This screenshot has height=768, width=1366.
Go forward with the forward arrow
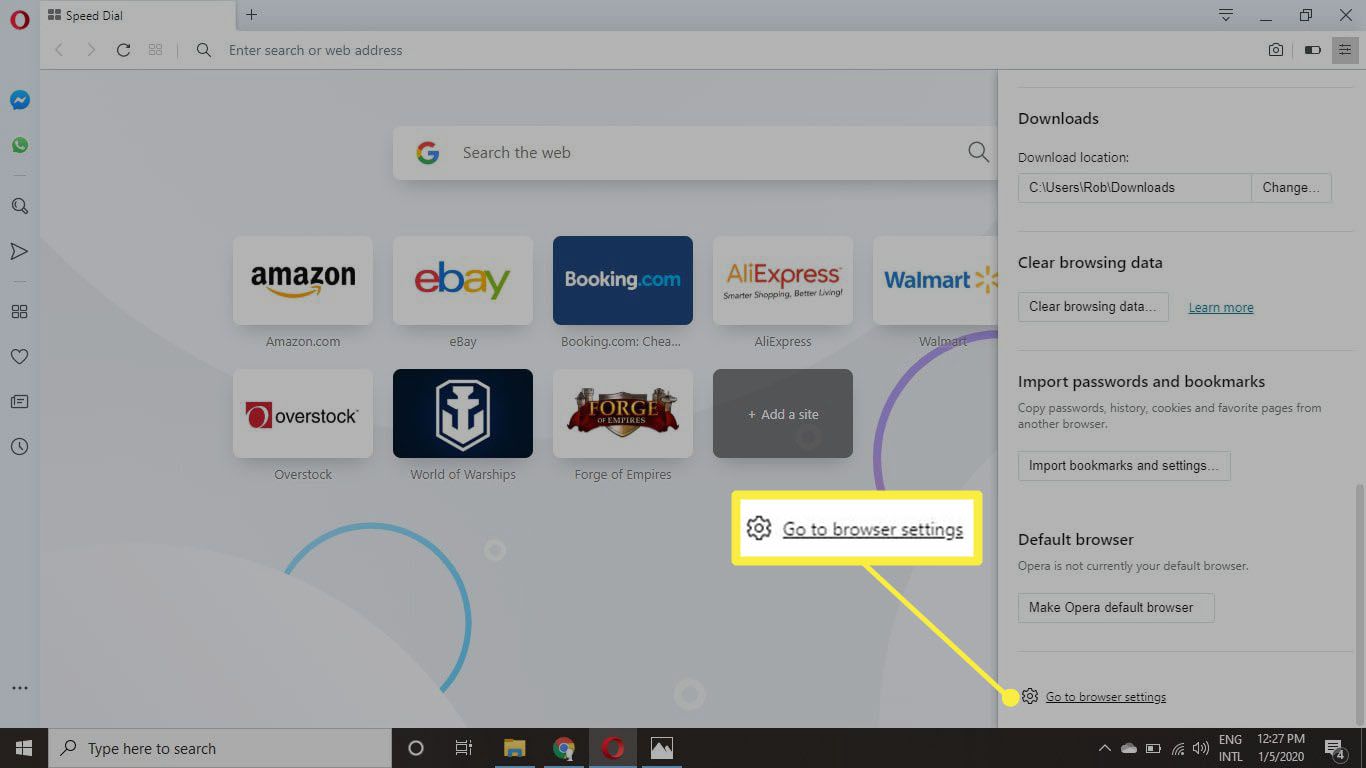pos(91,50)
